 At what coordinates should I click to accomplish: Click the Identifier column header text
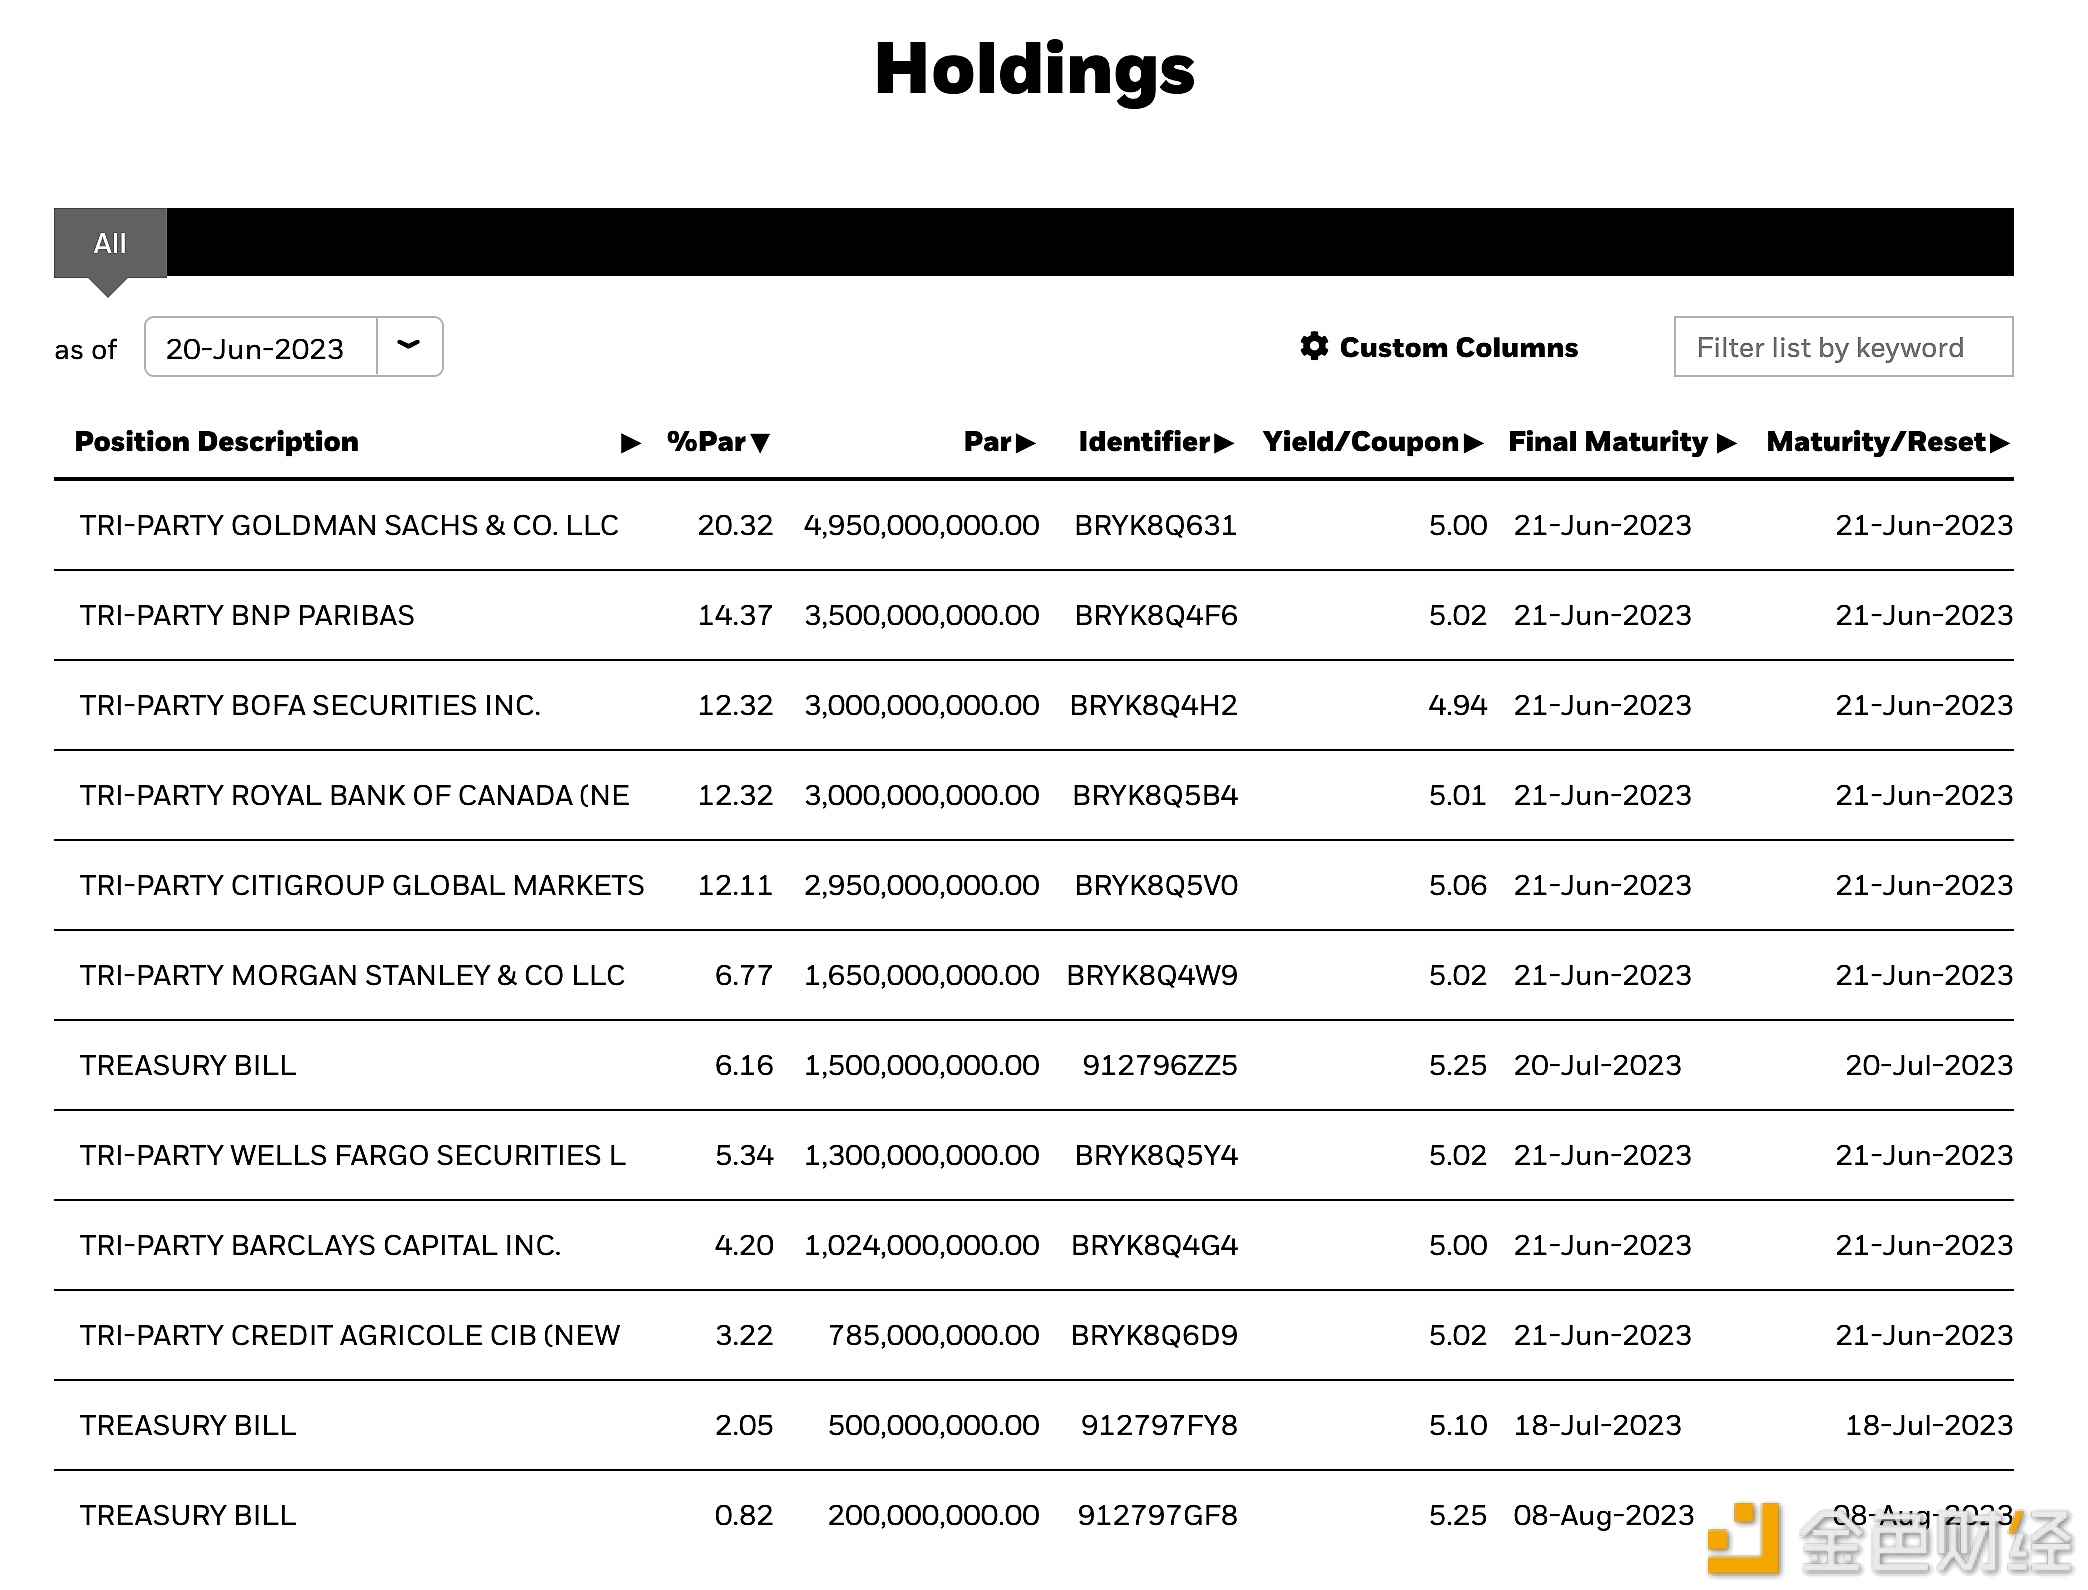pos(1144,442)
